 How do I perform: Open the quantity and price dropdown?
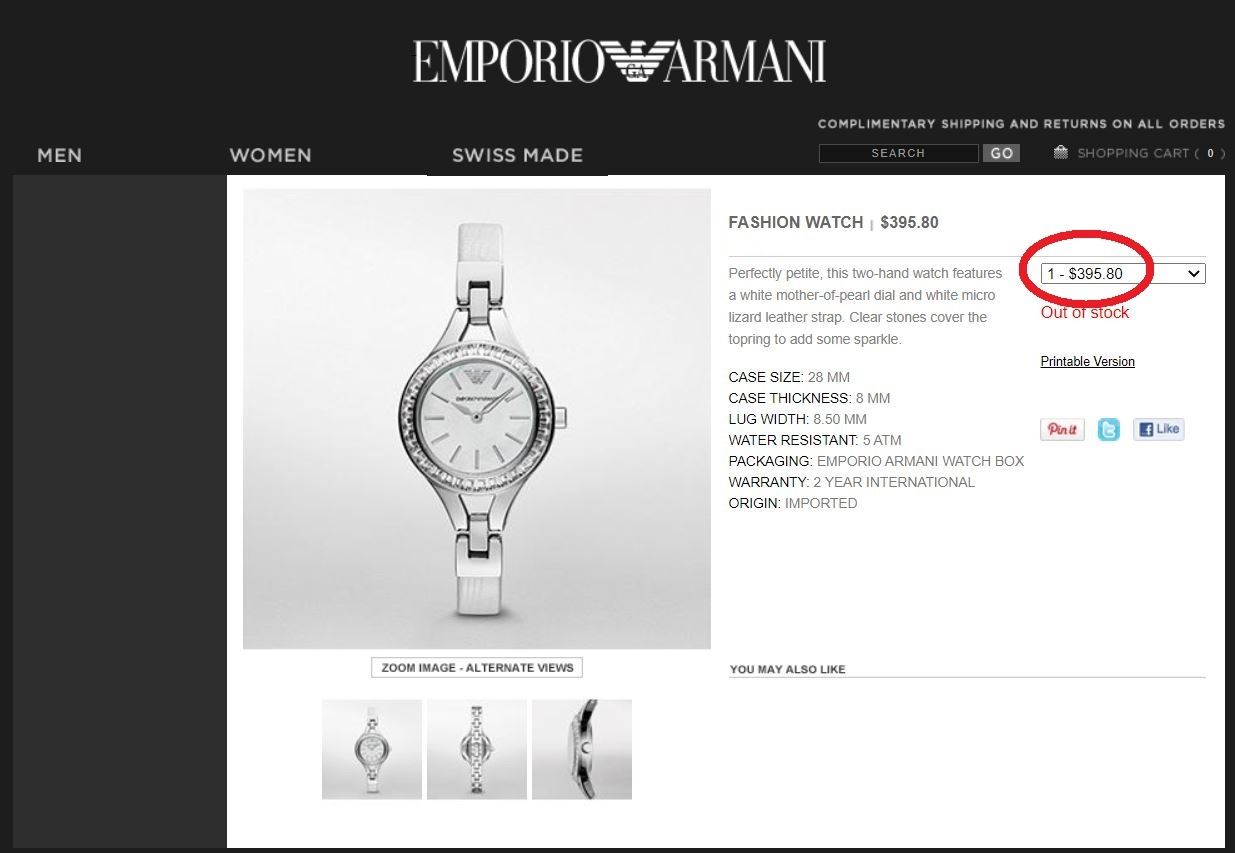pos(1123,273)
